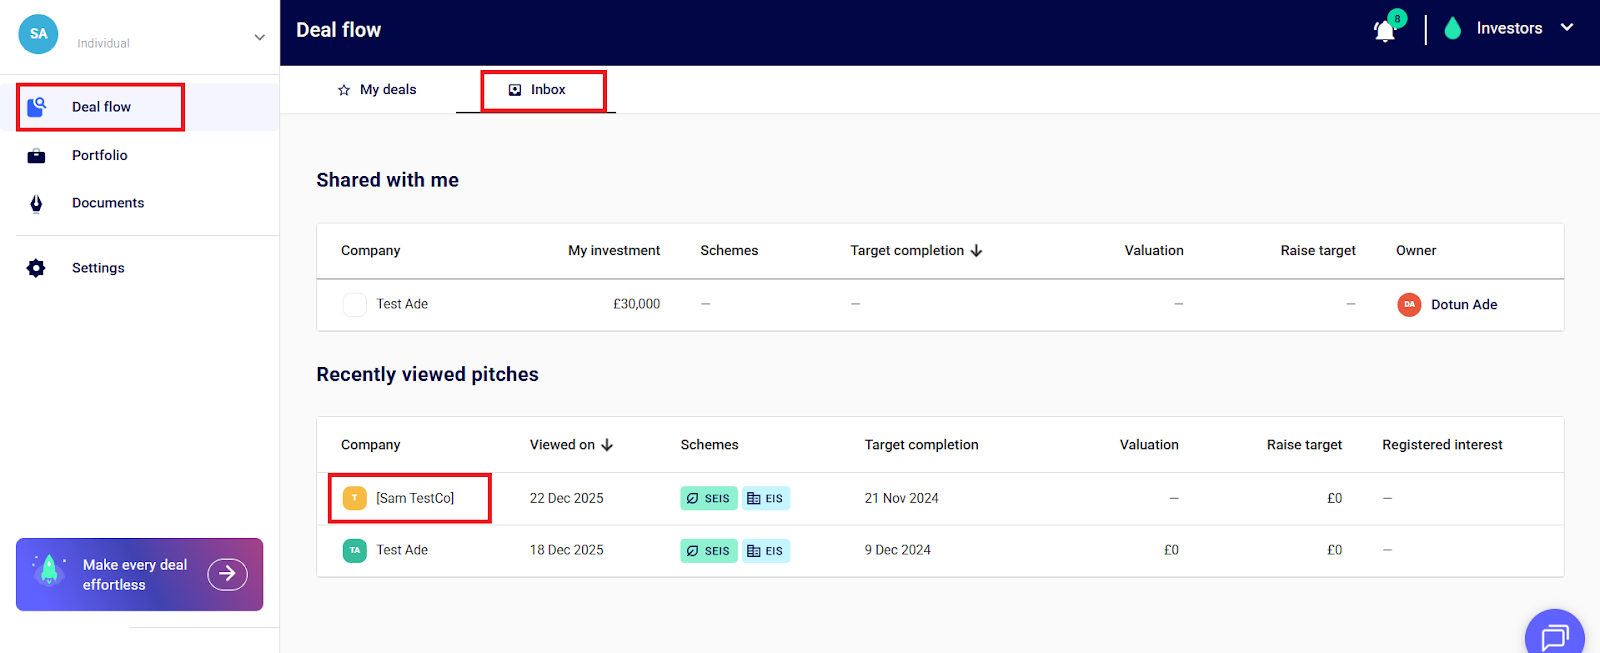Click the Portfolio briefcase icon
Viewport: 1600px width, 653px height.
pos(37,156)
